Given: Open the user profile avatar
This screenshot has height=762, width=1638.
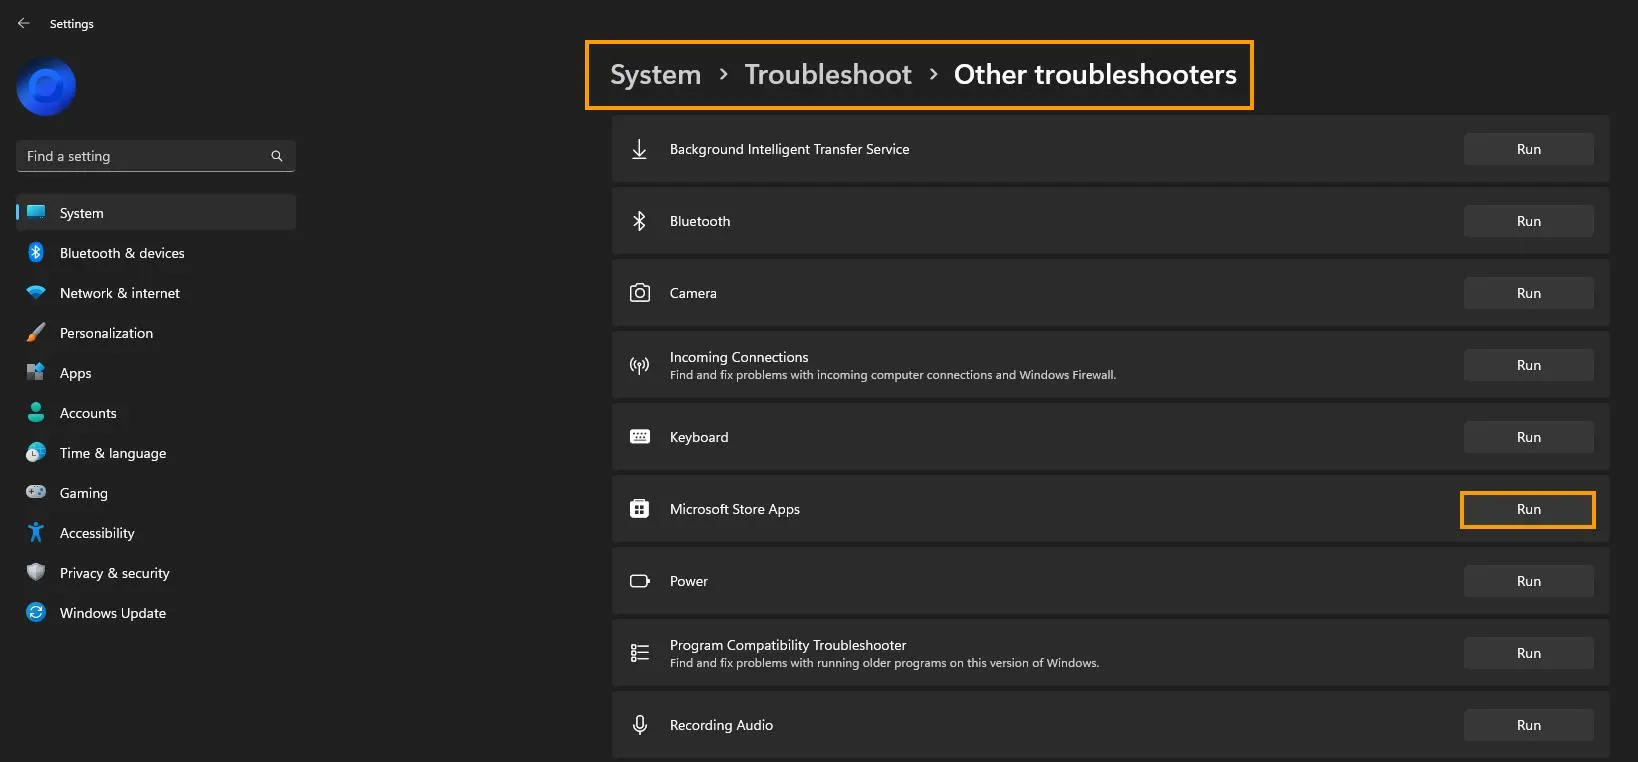Looking at the screenshot, I should (x=46, y=87).
